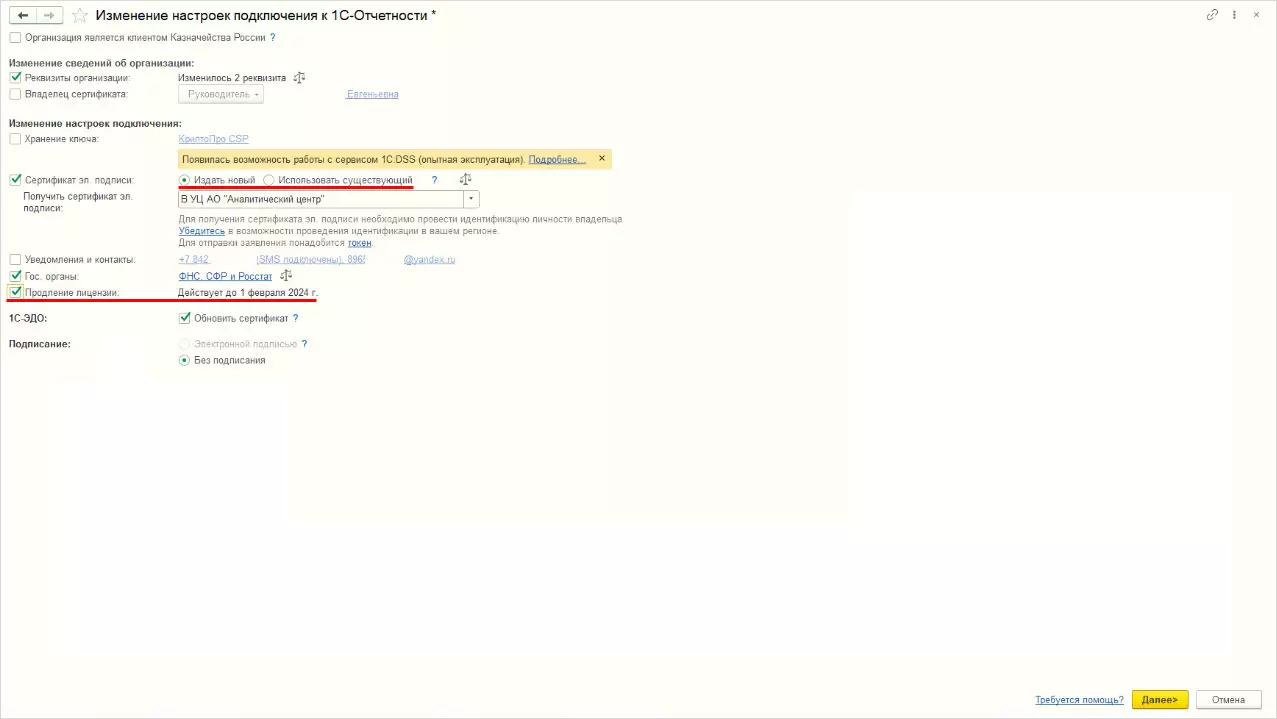Proceed with the Далее> button
This screenshot has width=1277, height=719.
(x=1160, y=700)
